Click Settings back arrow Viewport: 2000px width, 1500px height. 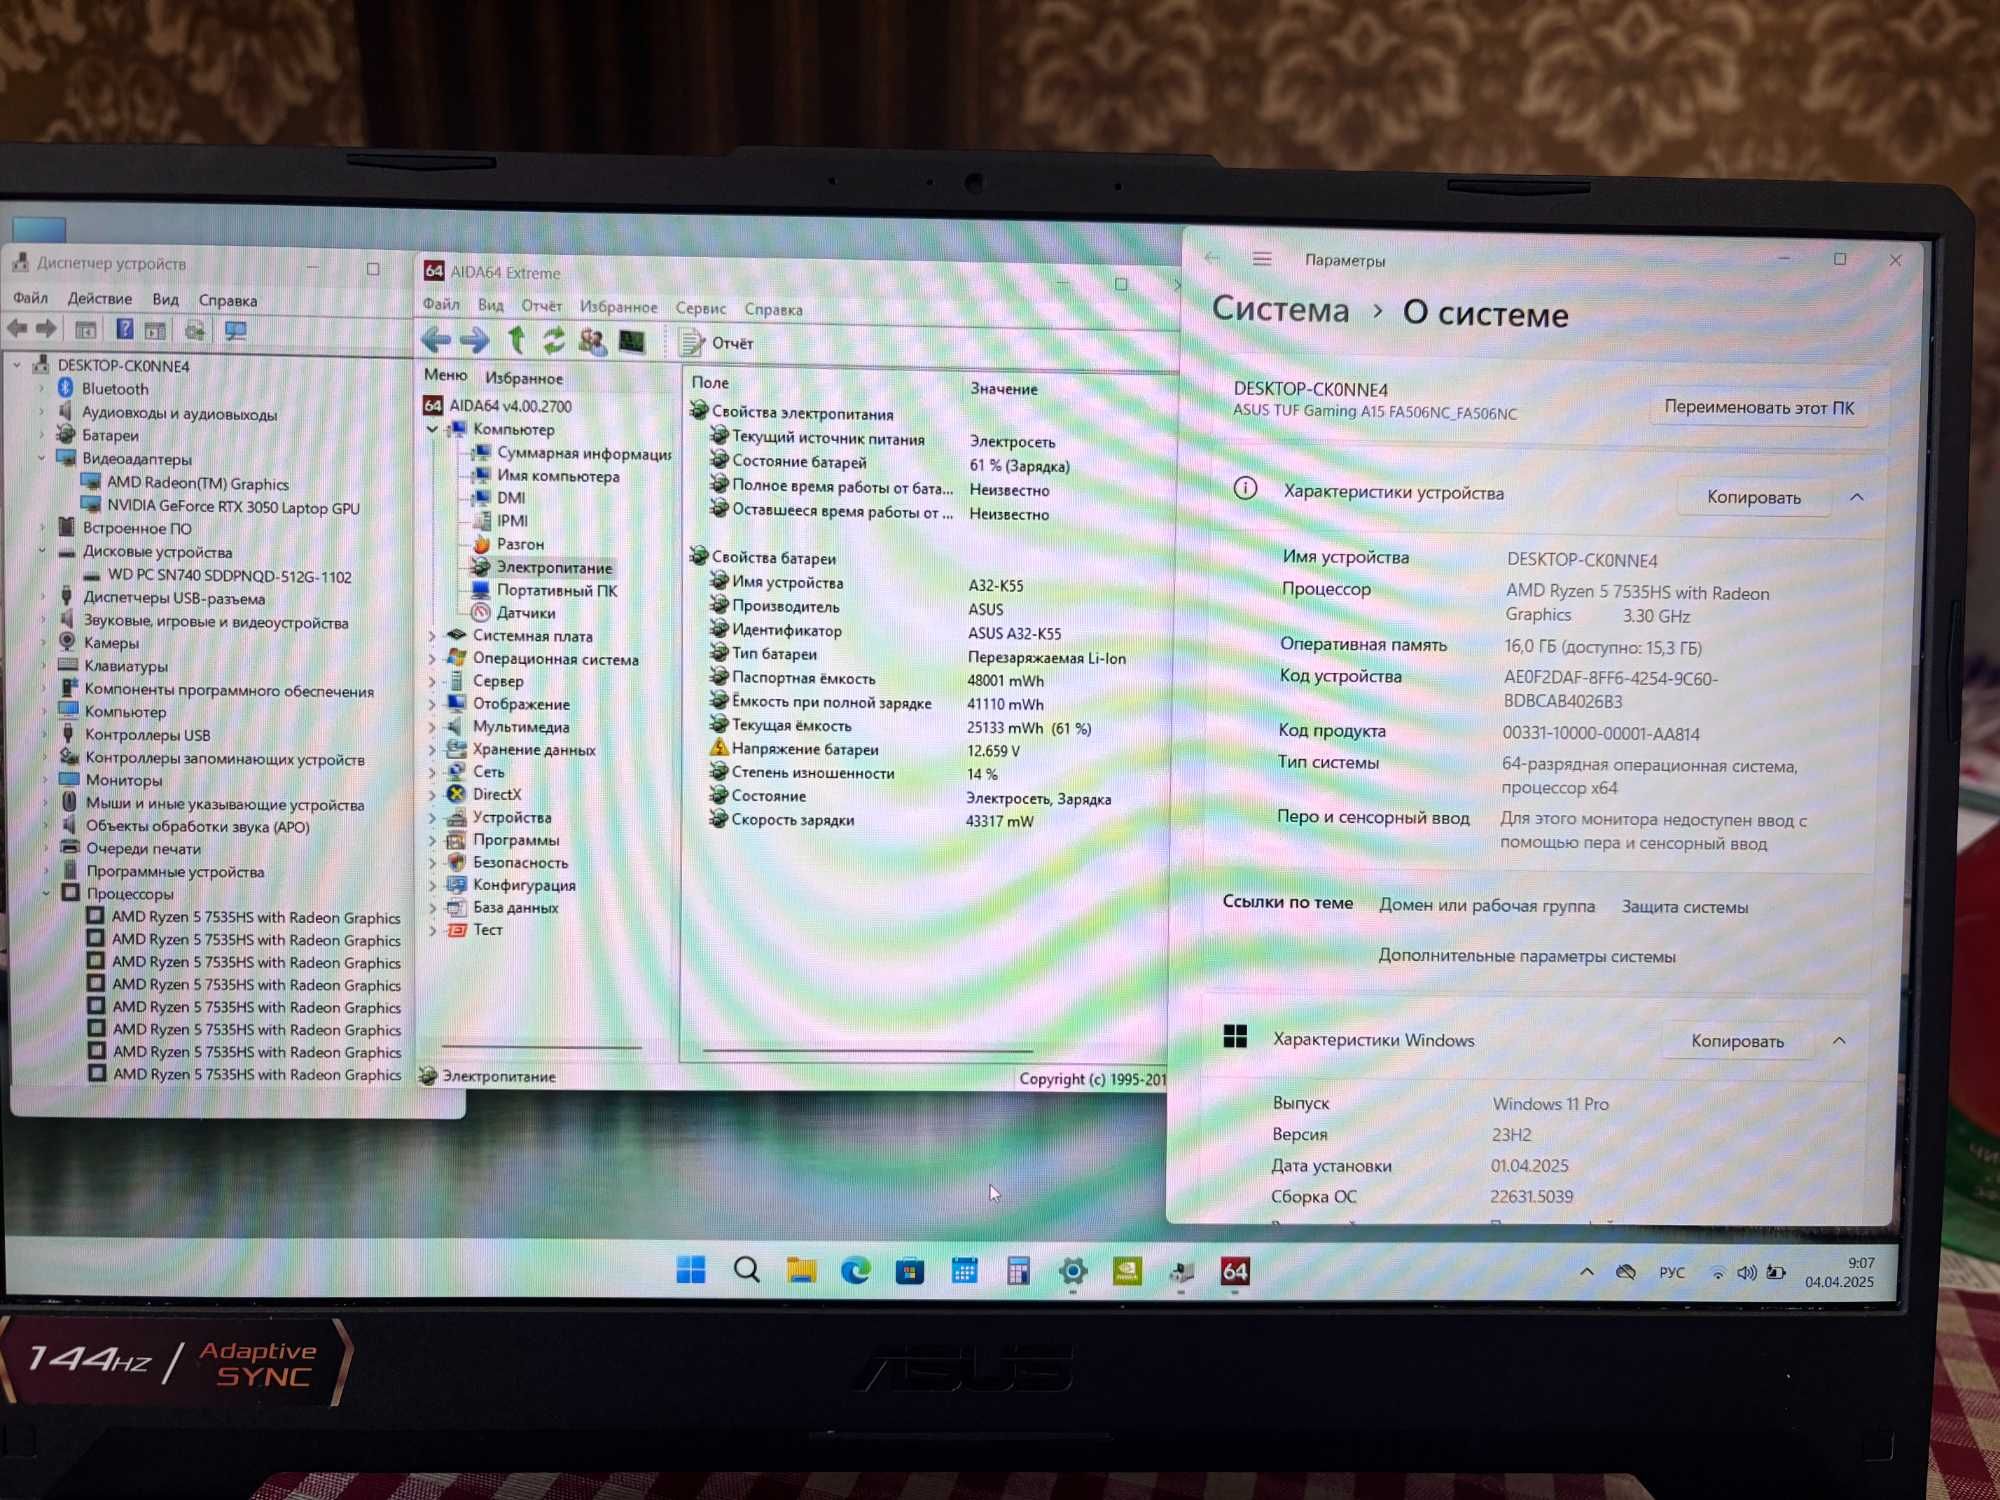[1212, 258]
